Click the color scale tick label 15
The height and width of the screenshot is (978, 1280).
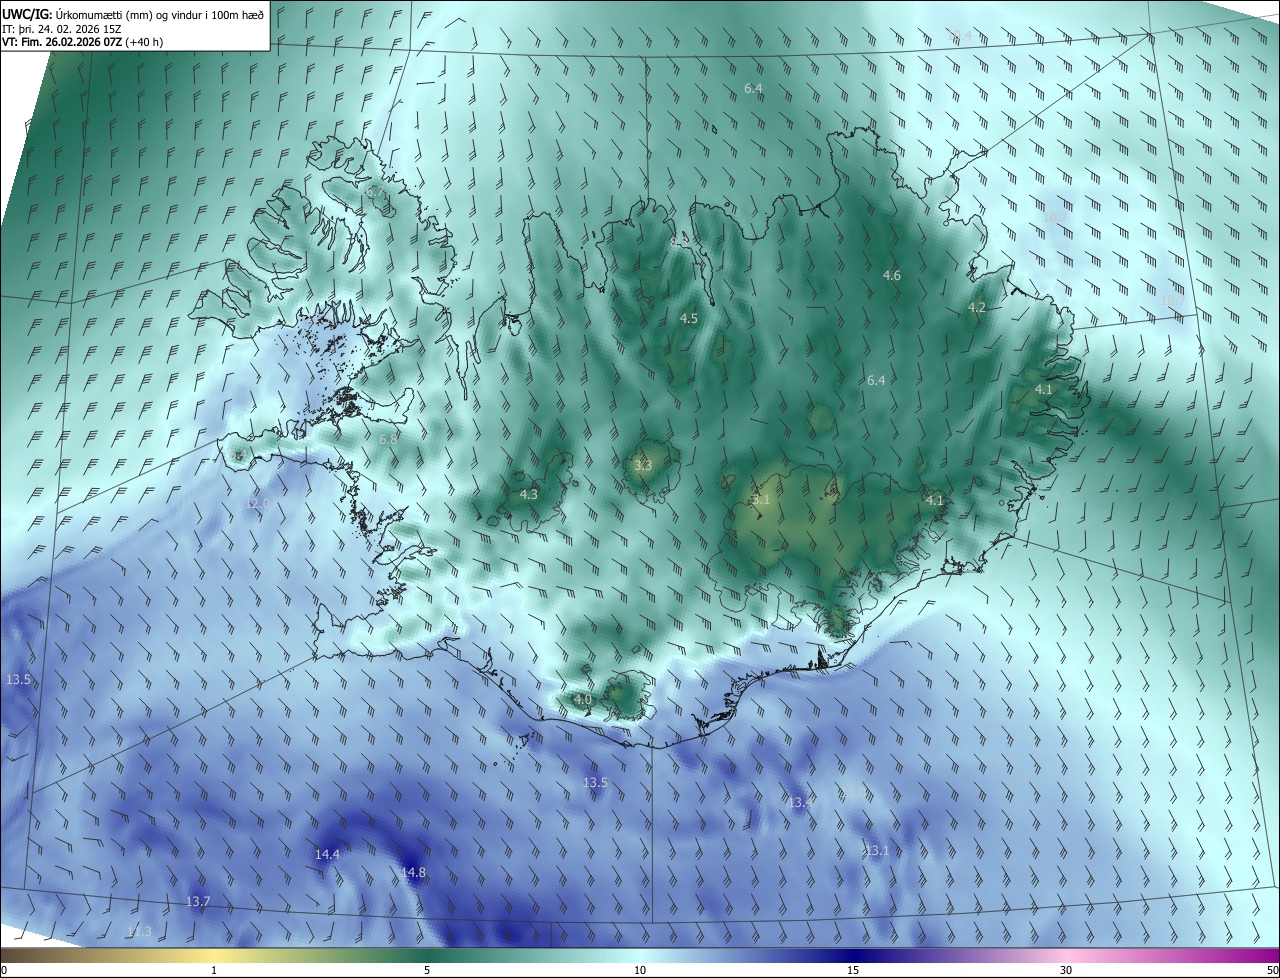point(853,970)
